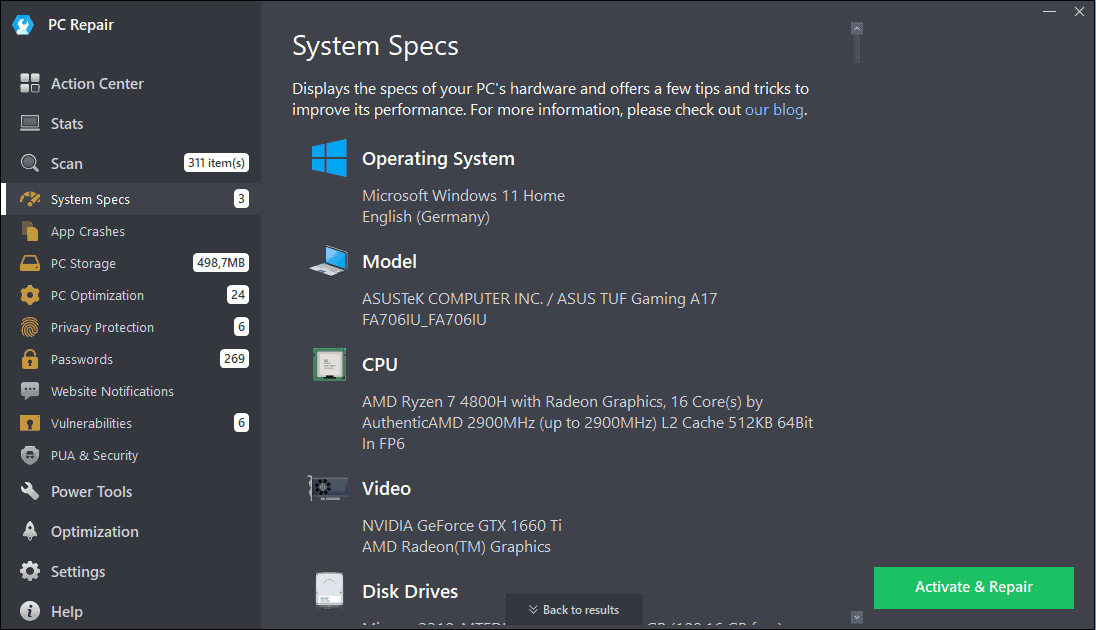
Task: Click the scrollbar up arrow
Action: [857, 29]
